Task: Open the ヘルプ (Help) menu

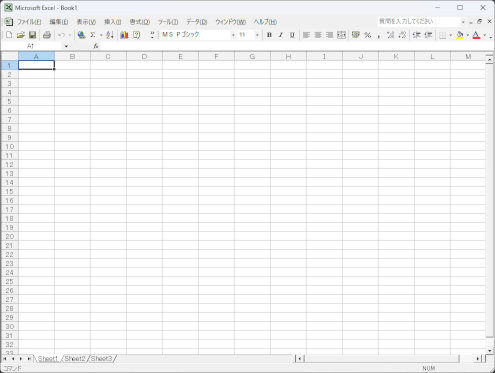Action: tap(265, 22)
